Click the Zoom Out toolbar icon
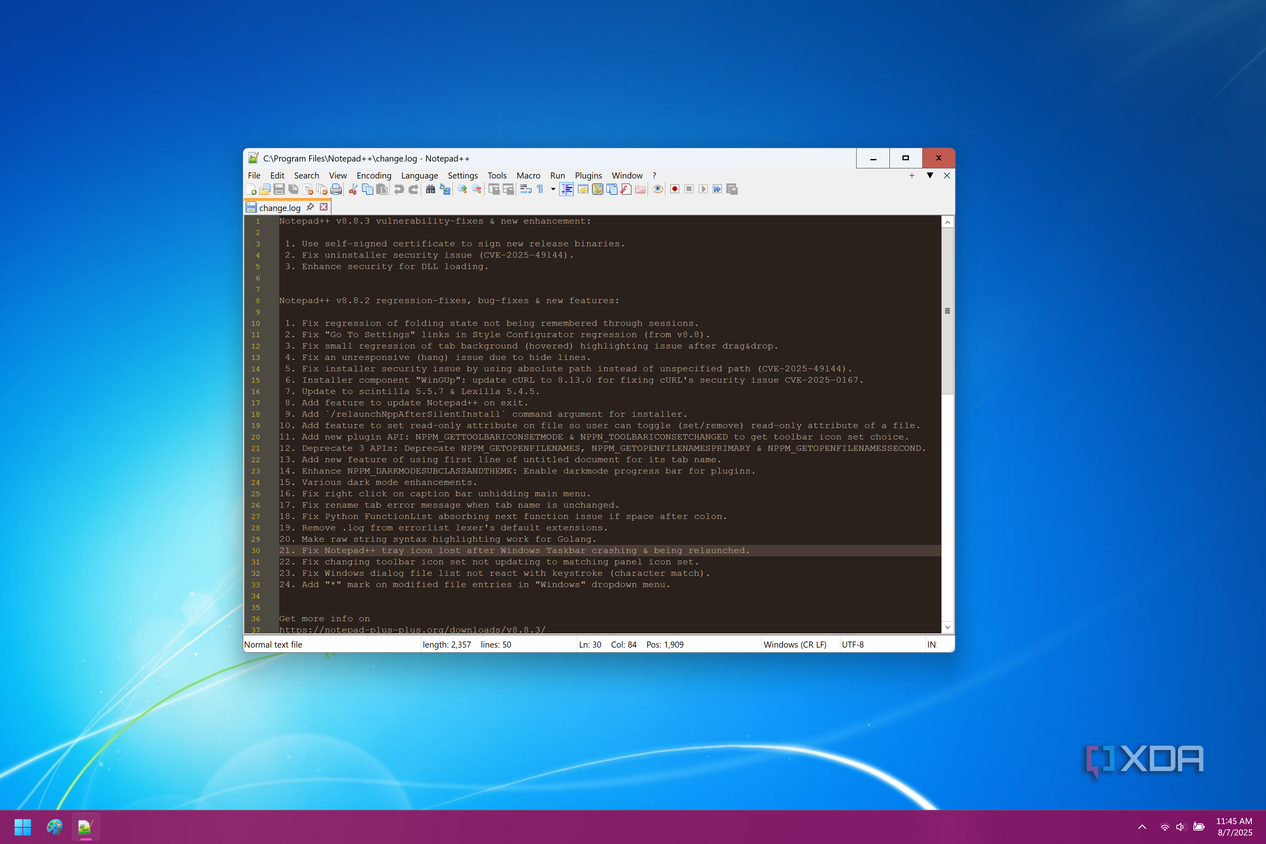Image resolution: width=1266 pixels, height=844 pixels. [x=477, y=189]
